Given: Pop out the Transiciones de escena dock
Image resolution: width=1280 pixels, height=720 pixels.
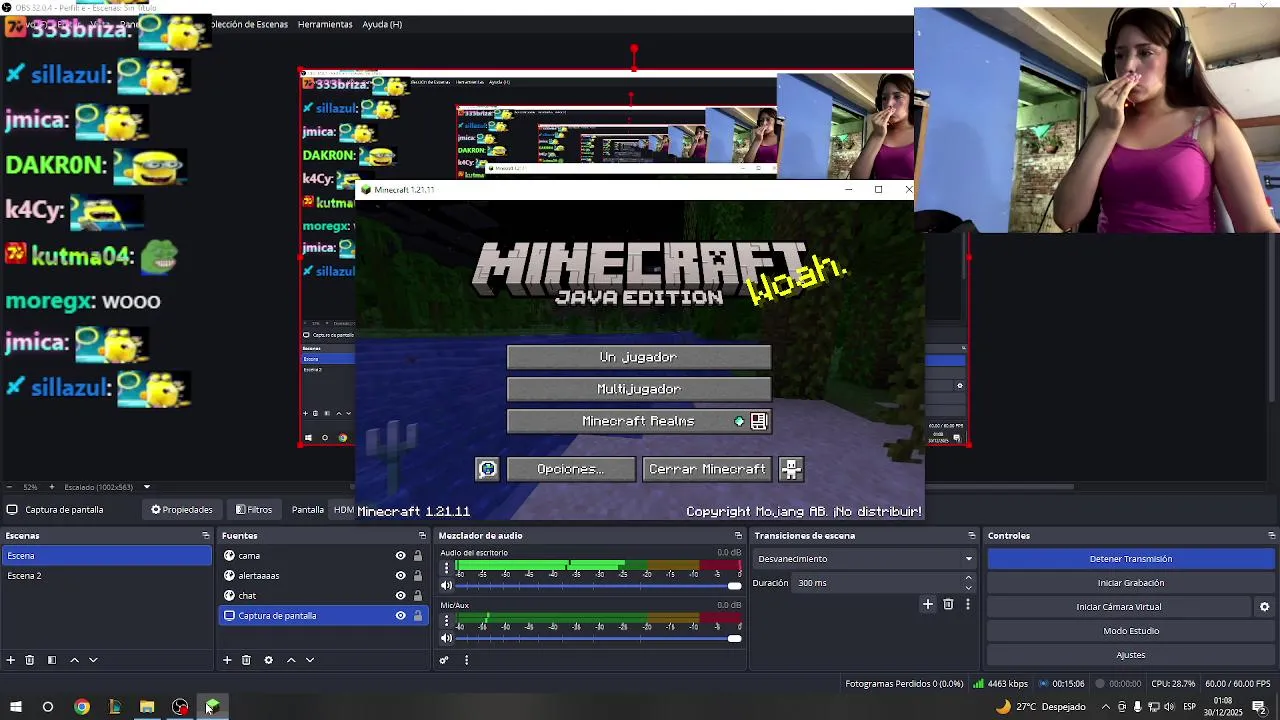Looking at the screenshot, I should click(x=971, y=536).
